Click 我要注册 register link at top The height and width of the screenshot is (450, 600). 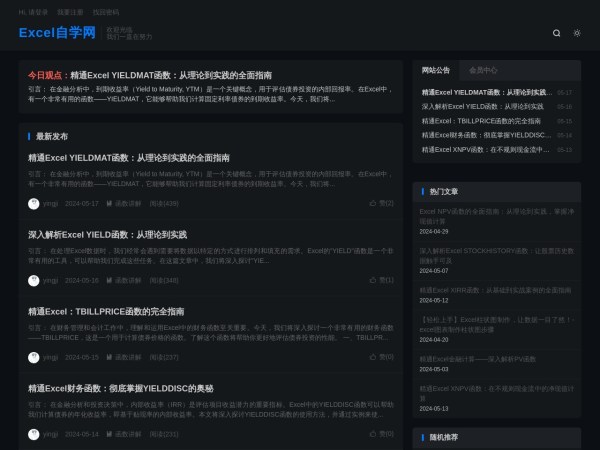70,12
